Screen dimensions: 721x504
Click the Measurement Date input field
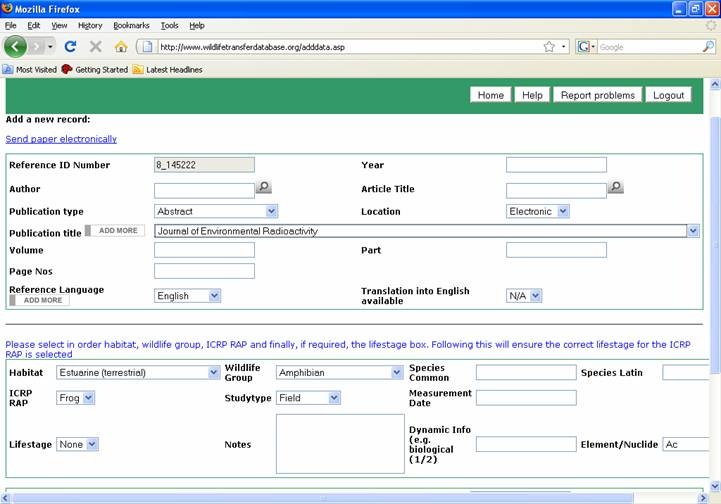(526, 398)
